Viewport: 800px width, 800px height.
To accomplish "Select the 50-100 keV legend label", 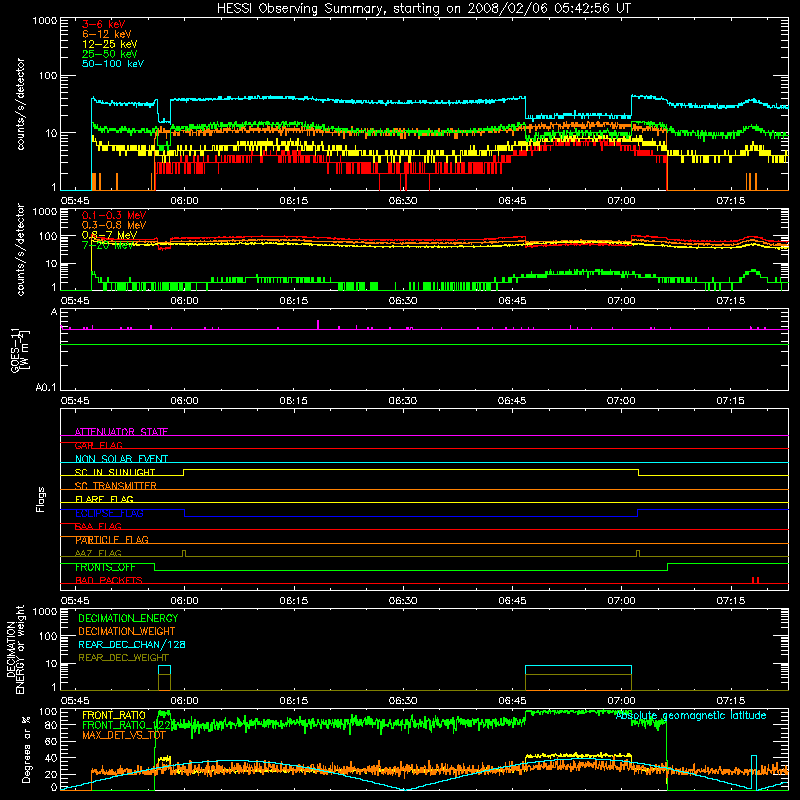I will click(113, 64).
